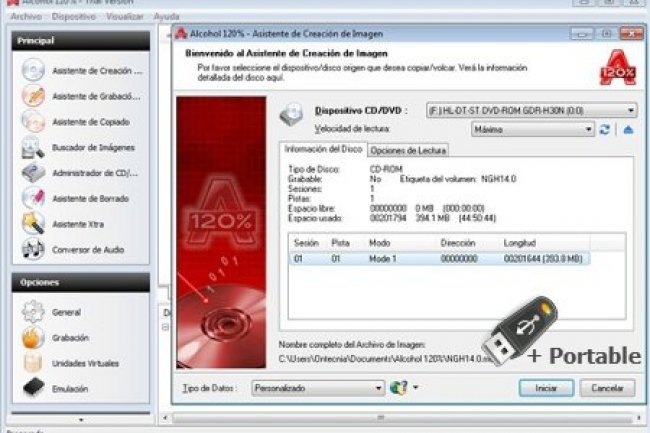
Task: Click the data type help globe icon
Action: [398, 387]
